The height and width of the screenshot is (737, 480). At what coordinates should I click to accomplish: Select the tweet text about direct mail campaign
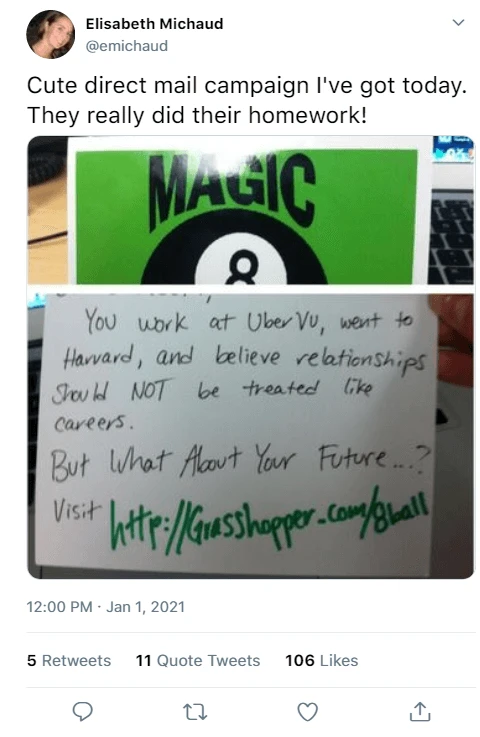point(247,100)
